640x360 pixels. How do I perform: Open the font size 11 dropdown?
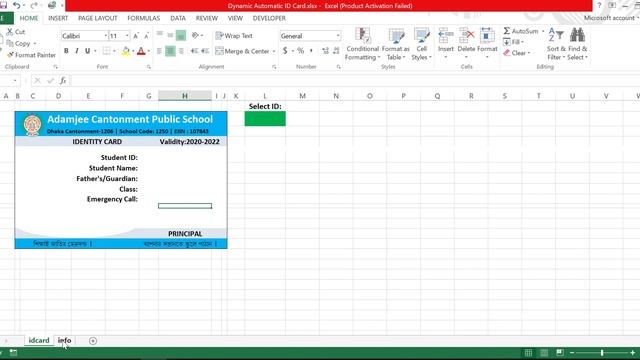click(127, 36)
